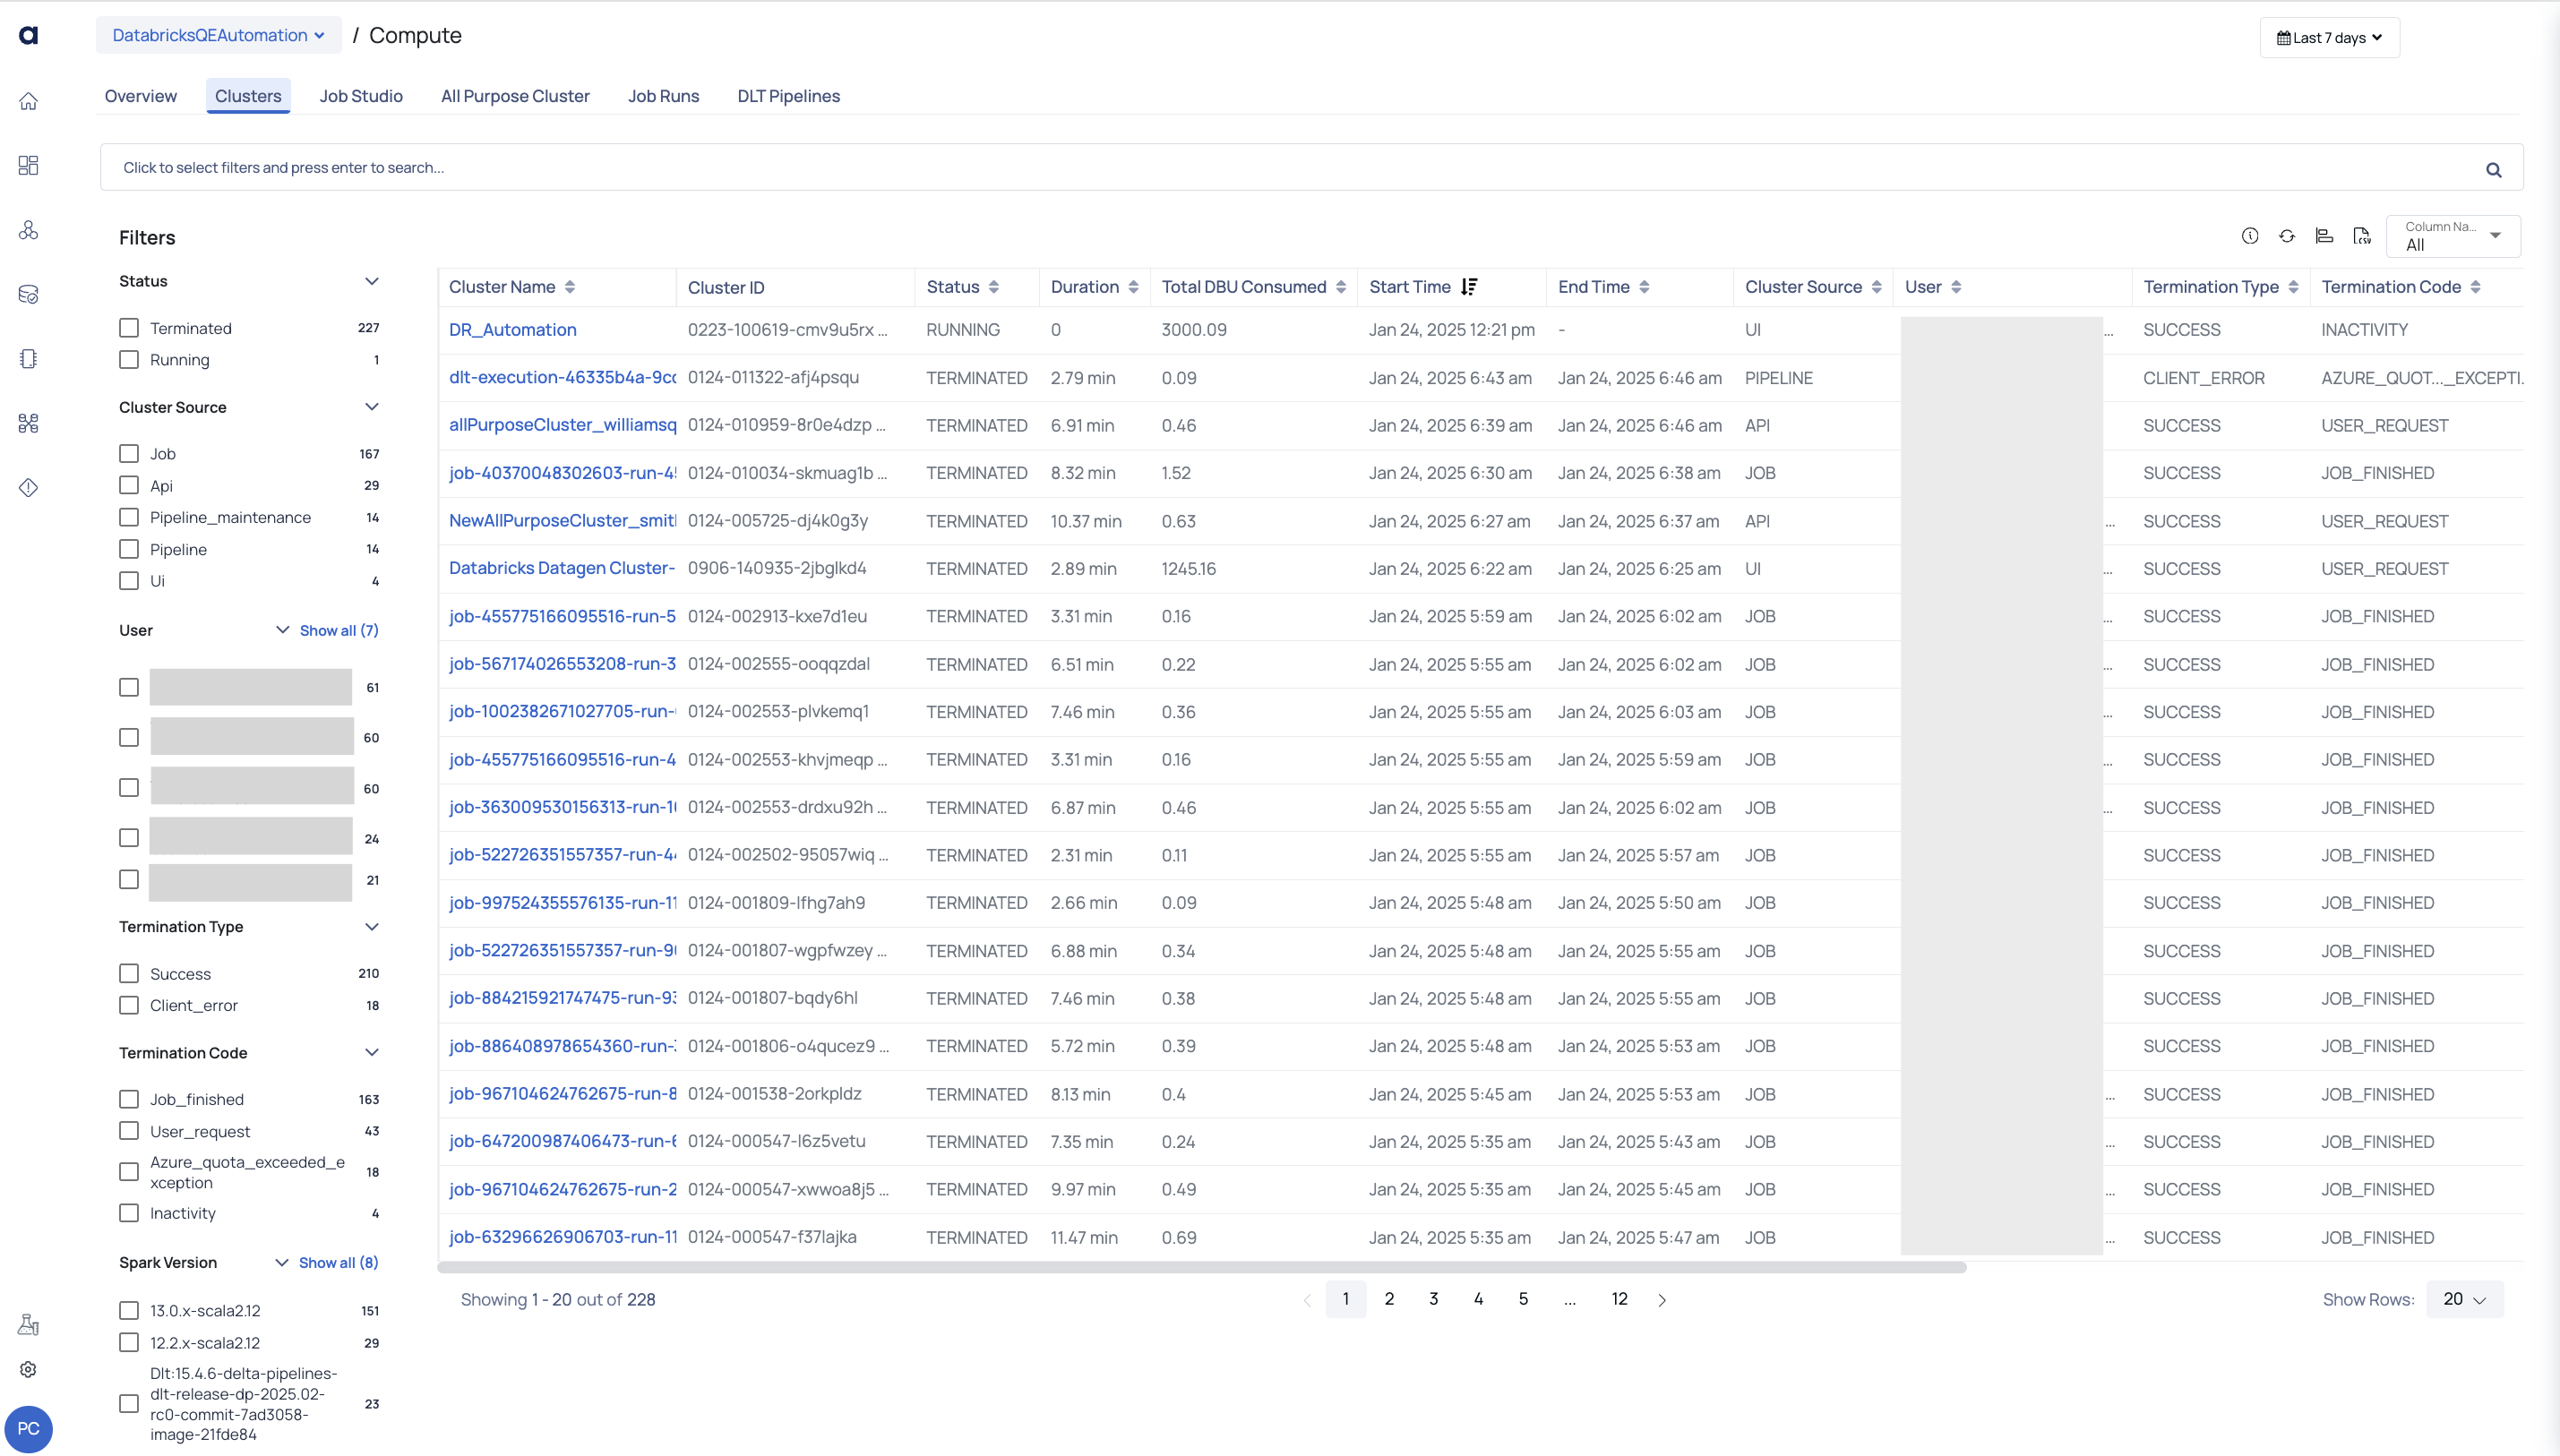Open the Column Name All dropdown
The image size is (2560, 1456).
2453,236
